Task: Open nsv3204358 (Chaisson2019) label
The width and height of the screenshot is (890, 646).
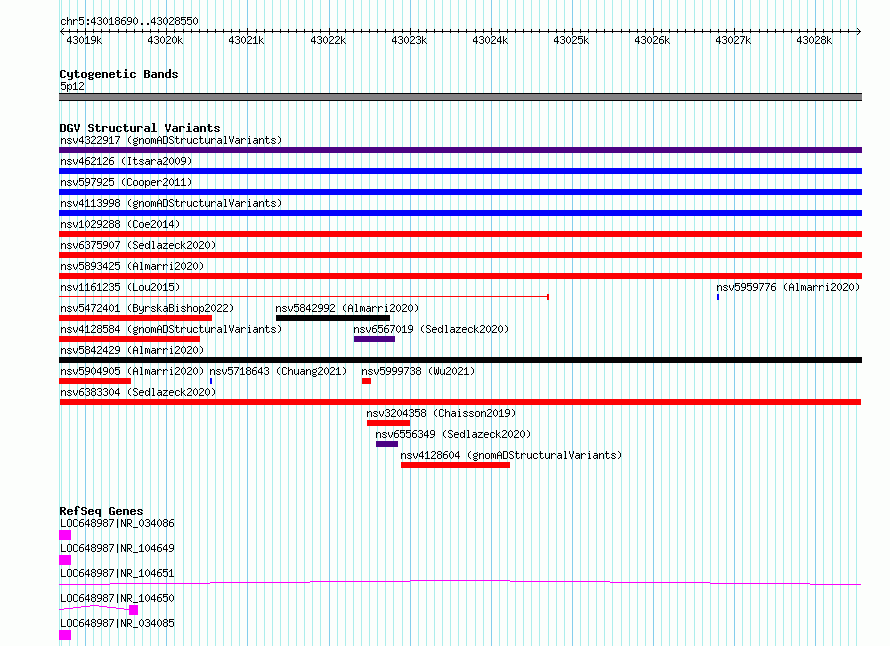Action: pos(441,413)
